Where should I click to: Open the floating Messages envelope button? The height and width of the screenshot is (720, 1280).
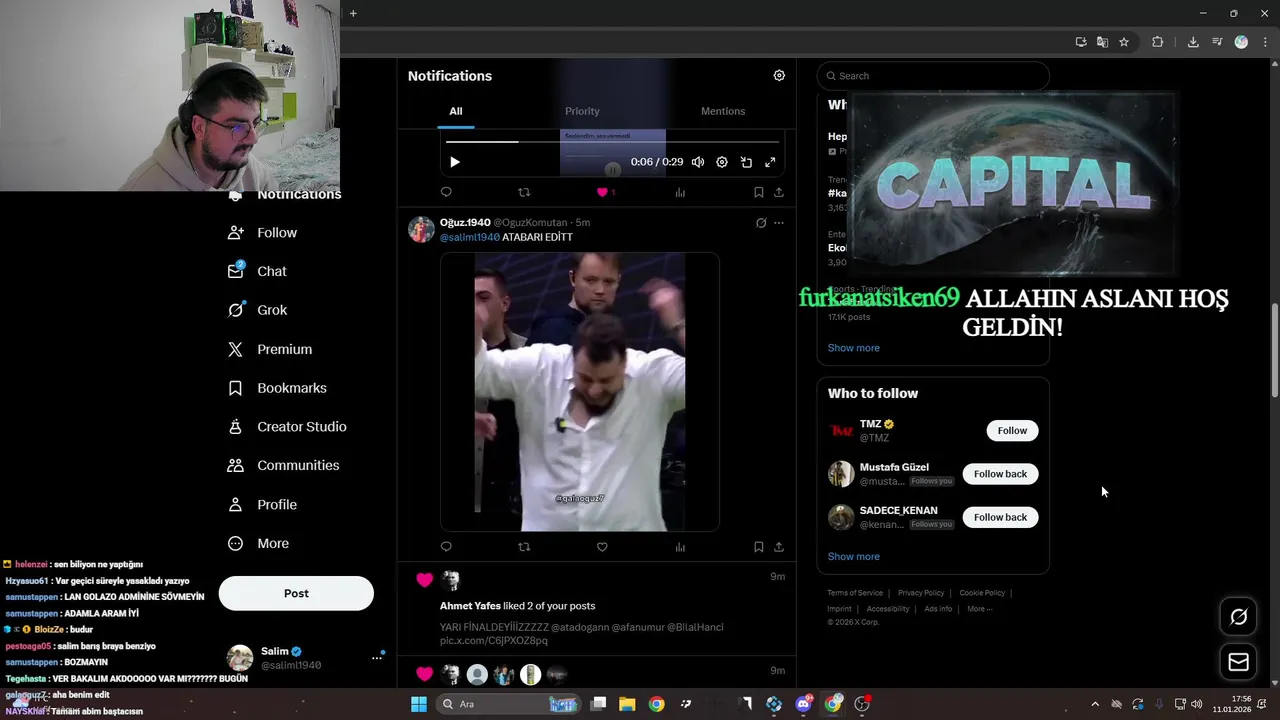click(1238, 662)
